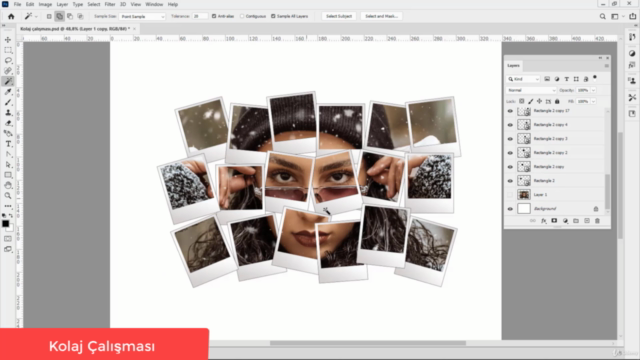The image size is (640, 360).
Task: Choose Subtract from Selection mode icon
Action: [70, 16]
